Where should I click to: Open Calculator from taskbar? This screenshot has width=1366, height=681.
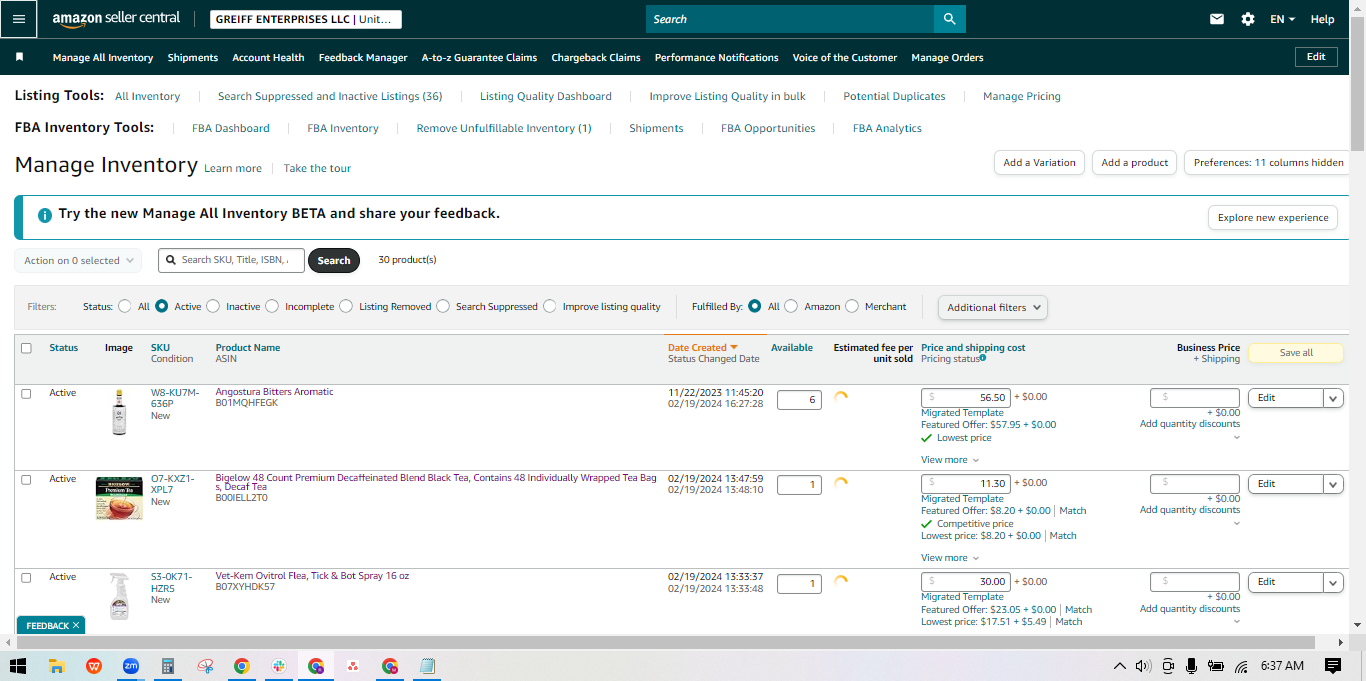tap(168, 666)
